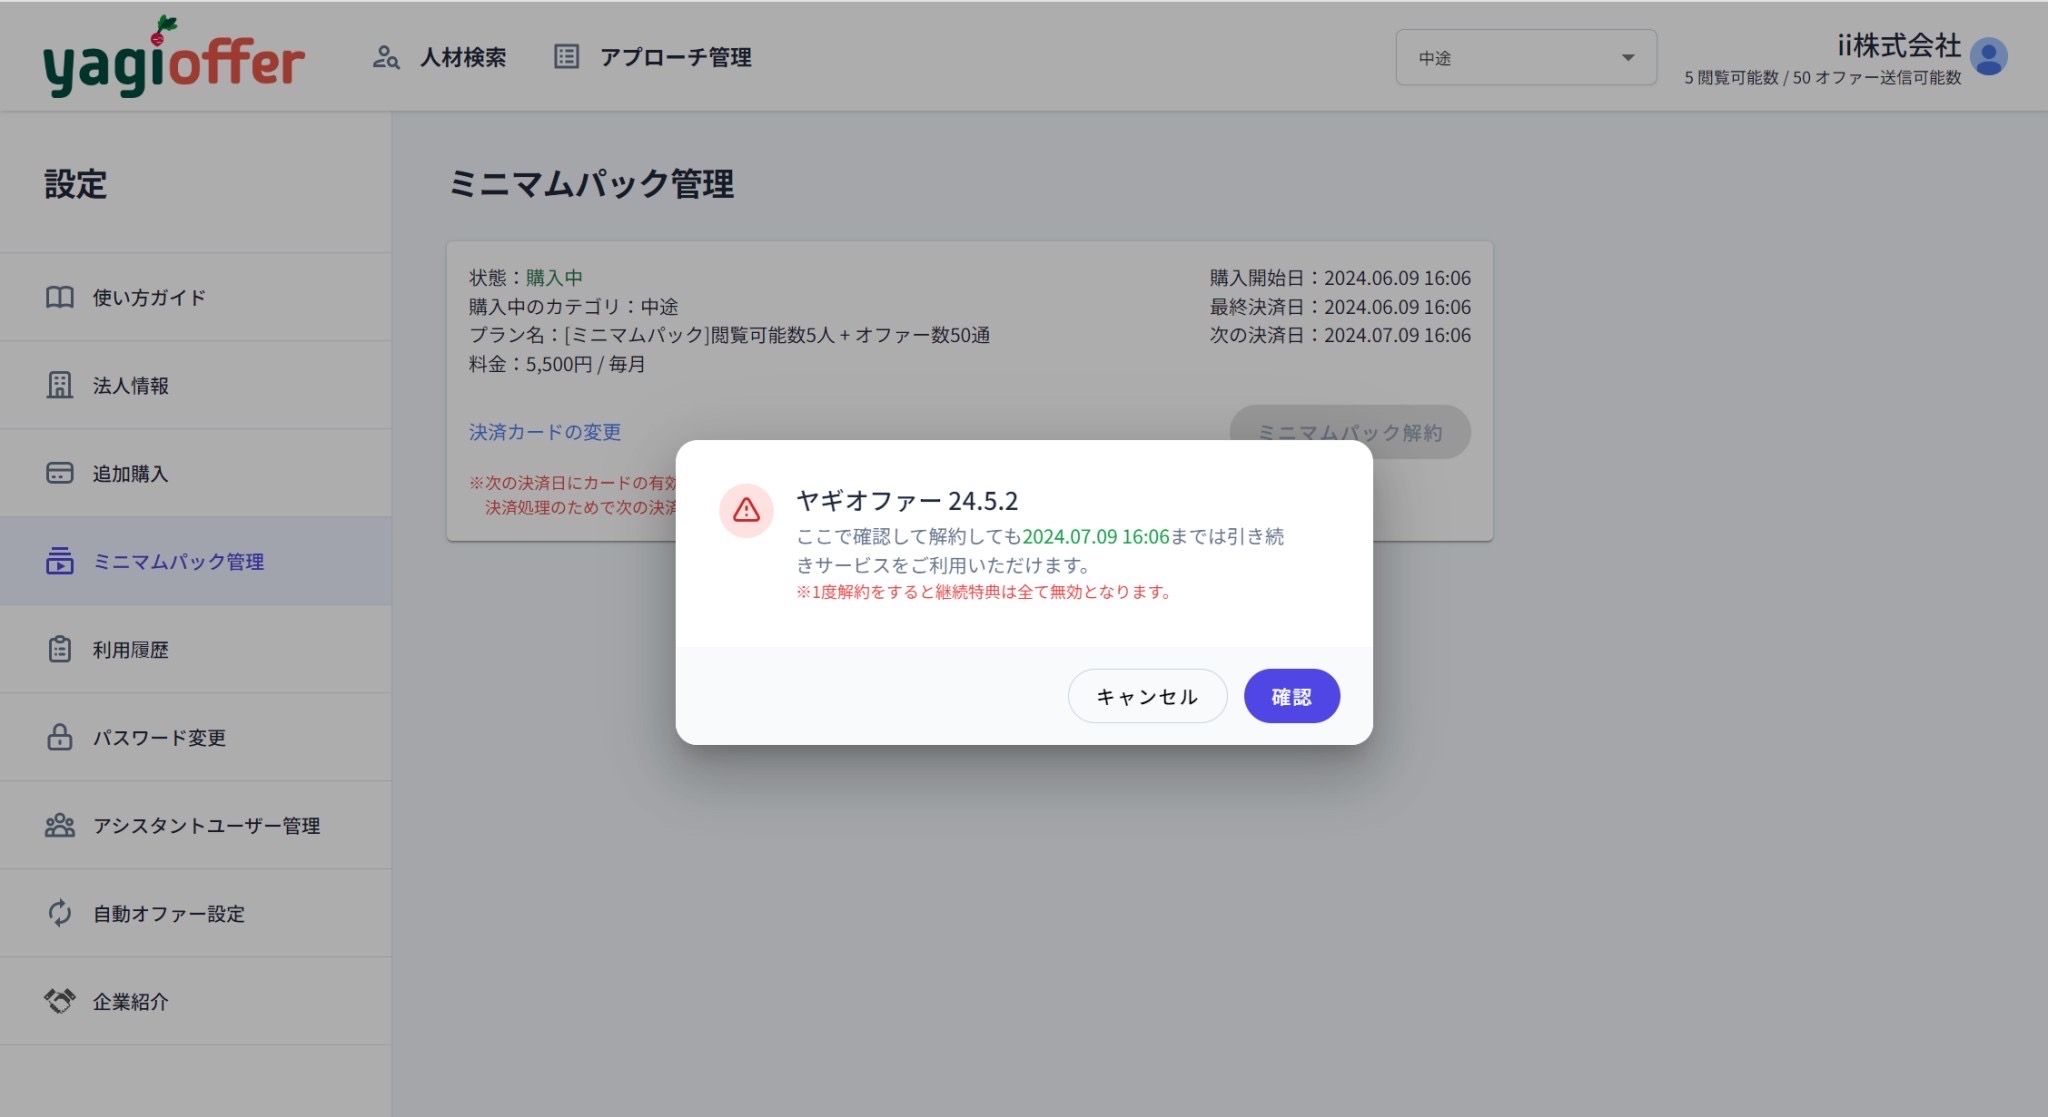Expand dropdown arrow next to 中途
Image resolution: width=2048 pixels, height=1117 pixels.
pos(1628,58)
